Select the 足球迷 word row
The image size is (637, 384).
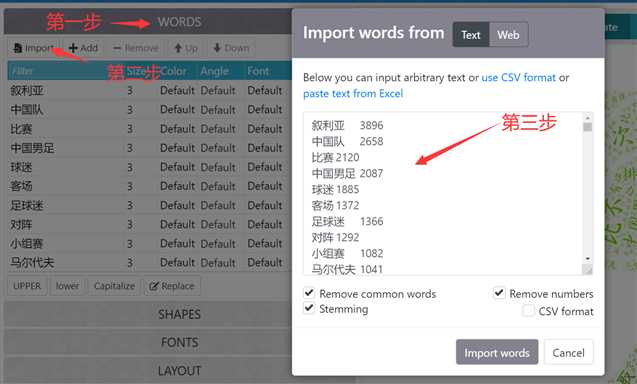click(150, 205)
